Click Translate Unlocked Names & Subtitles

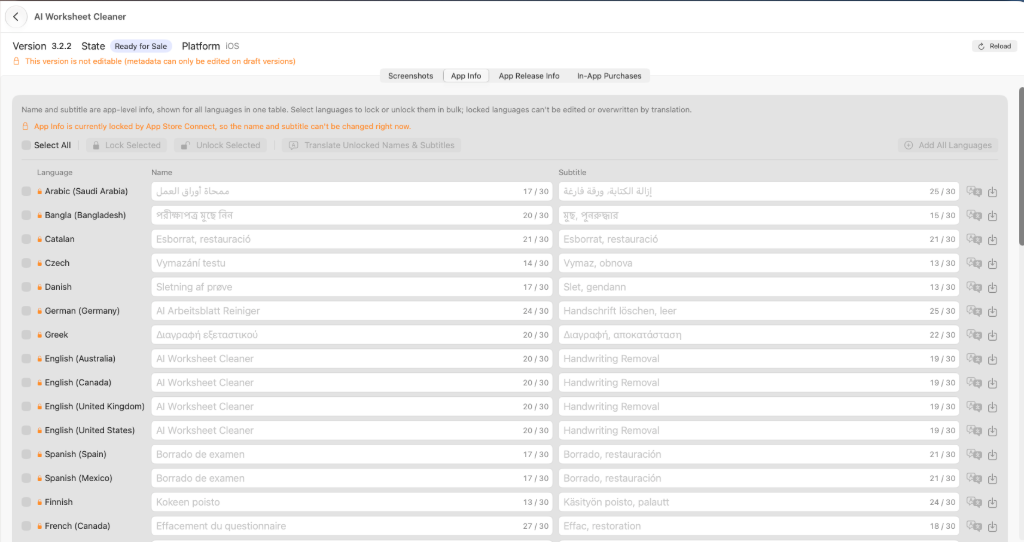[372, 145]
